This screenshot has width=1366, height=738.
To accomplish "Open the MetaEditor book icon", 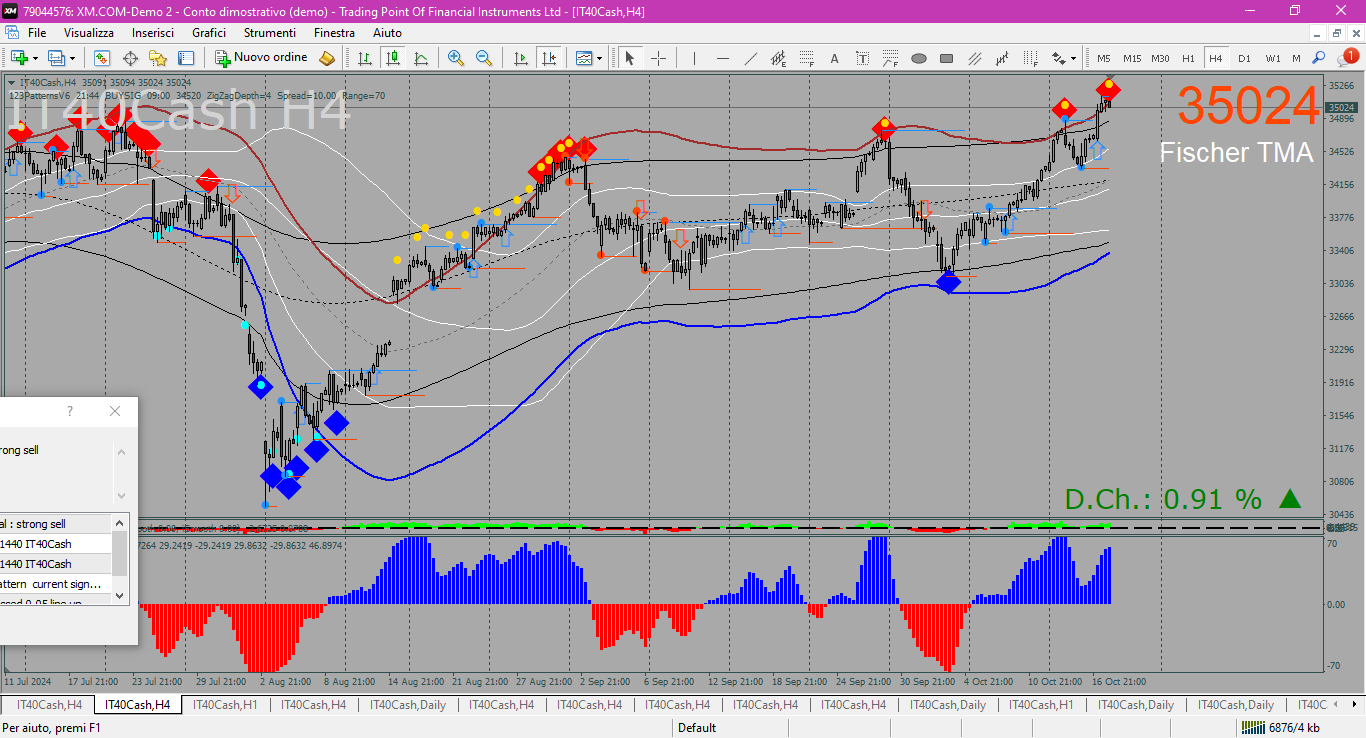I will [327, 58].
